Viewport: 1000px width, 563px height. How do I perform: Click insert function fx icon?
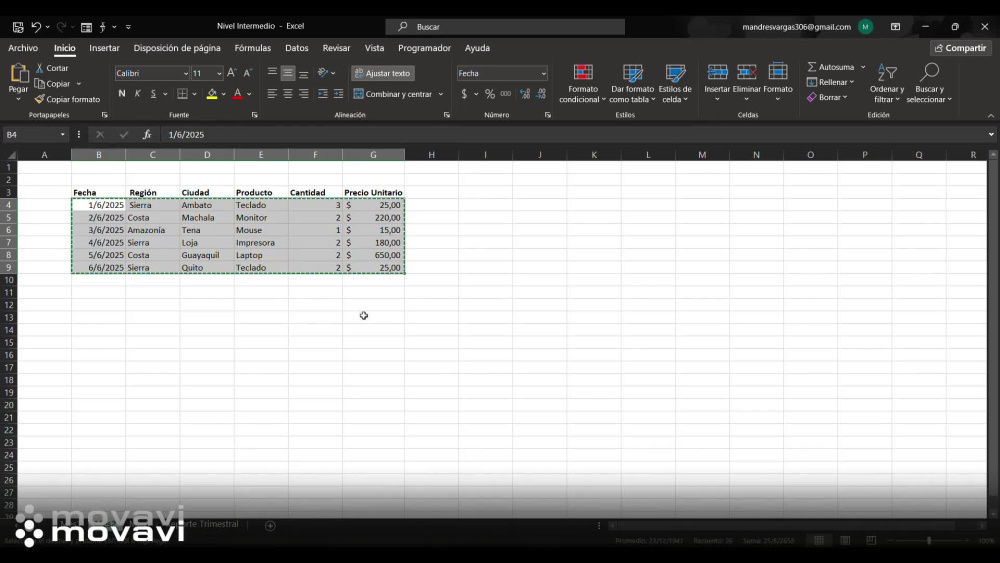tap(147, 135)
